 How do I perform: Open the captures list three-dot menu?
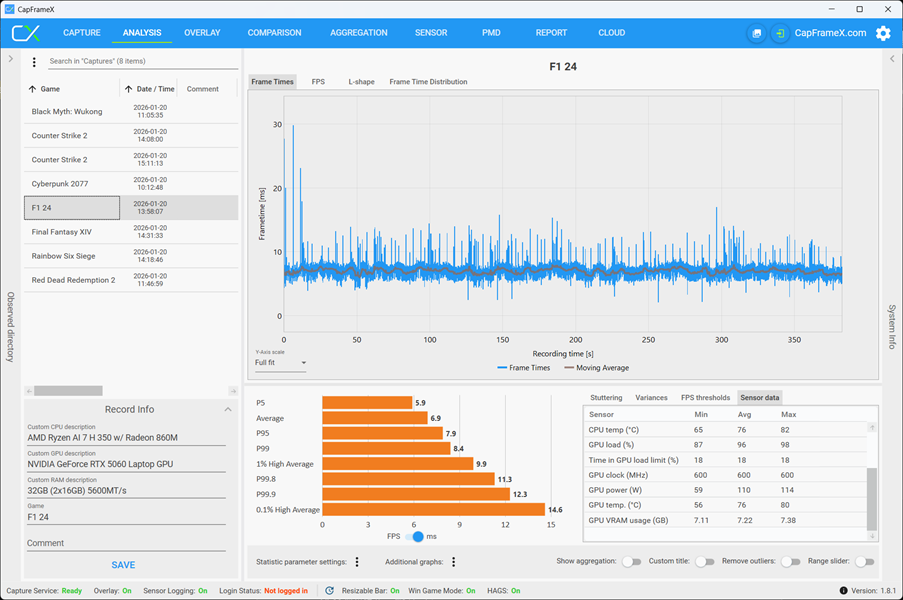pyautogui.click(x=34, y=62)
